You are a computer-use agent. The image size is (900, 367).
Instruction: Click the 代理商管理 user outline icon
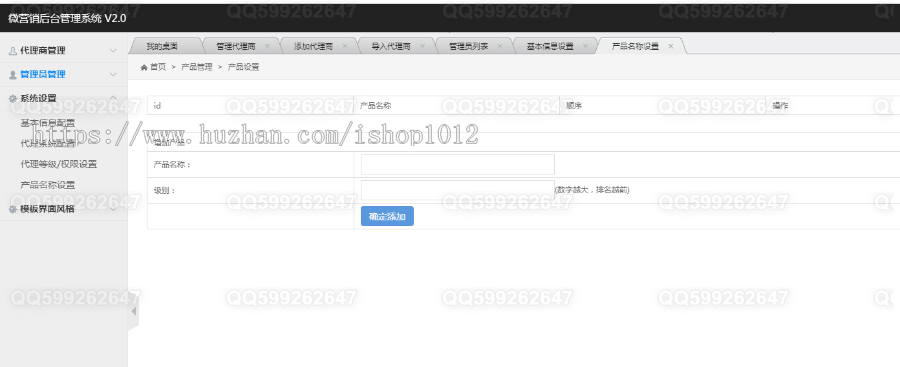pos(13,51)
